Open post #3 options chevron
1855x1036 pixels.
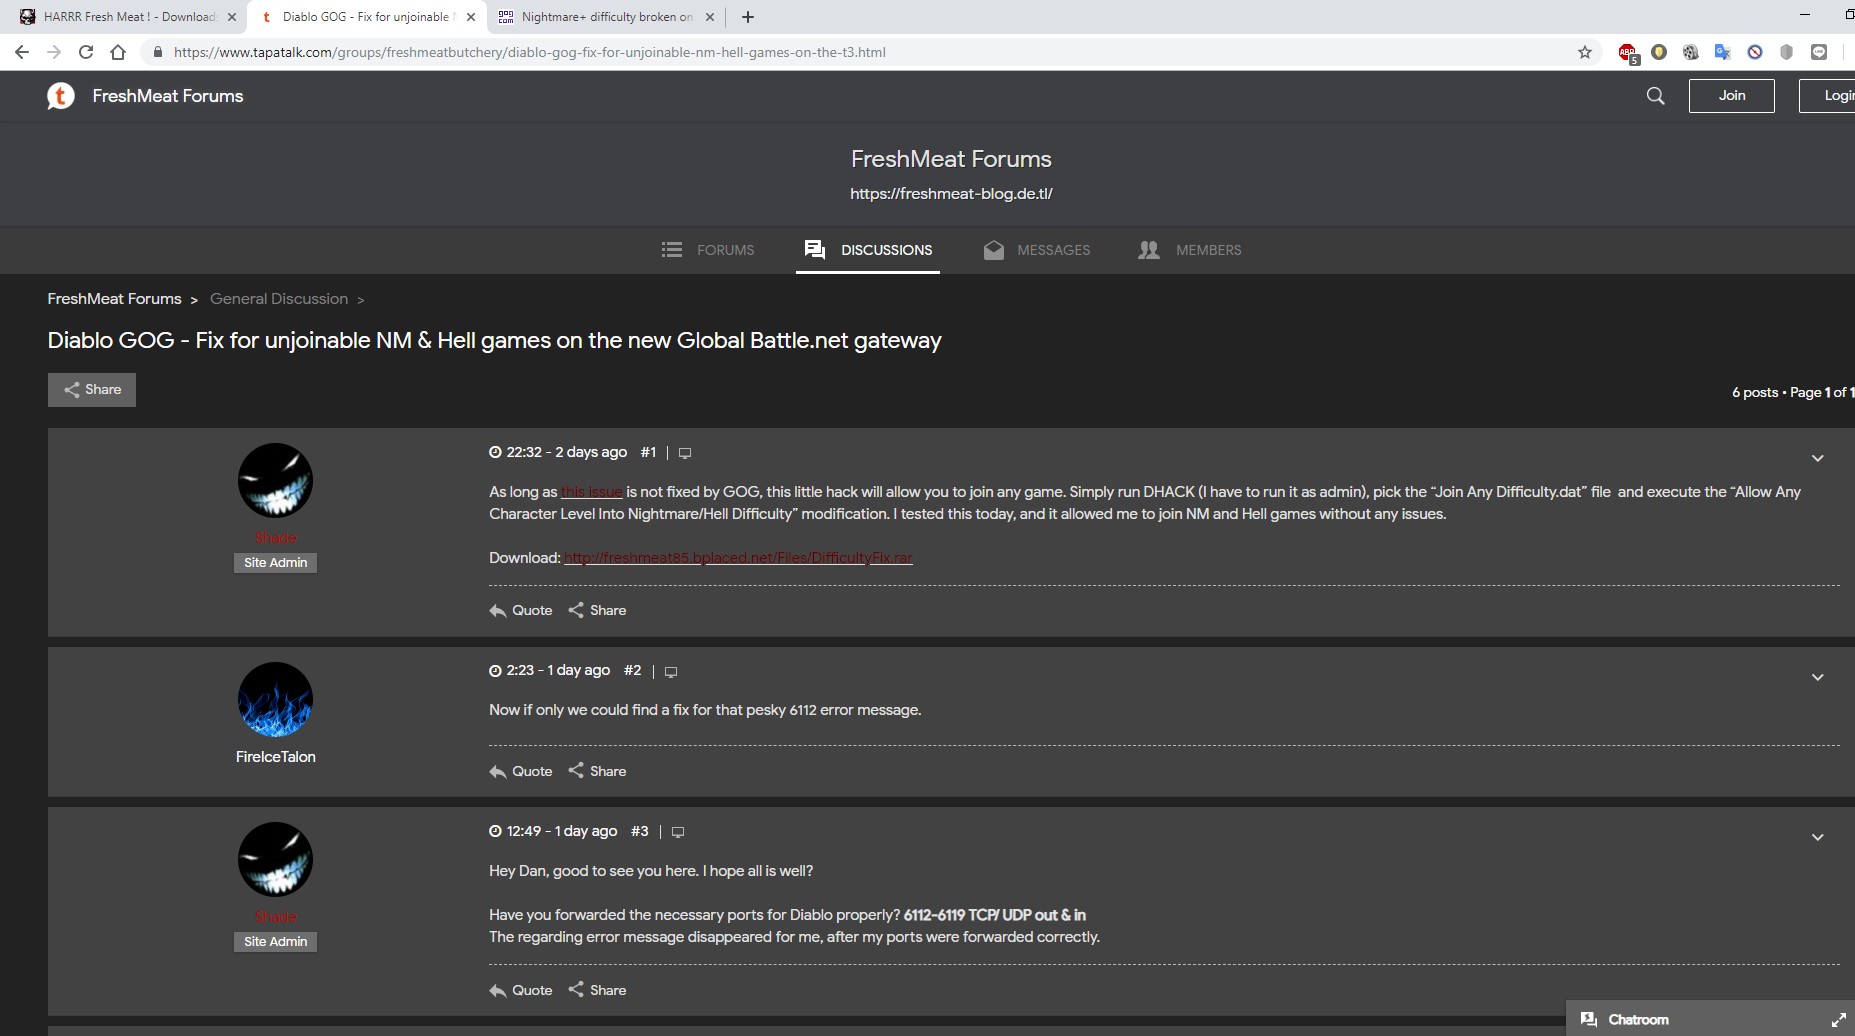(1818, 837)
